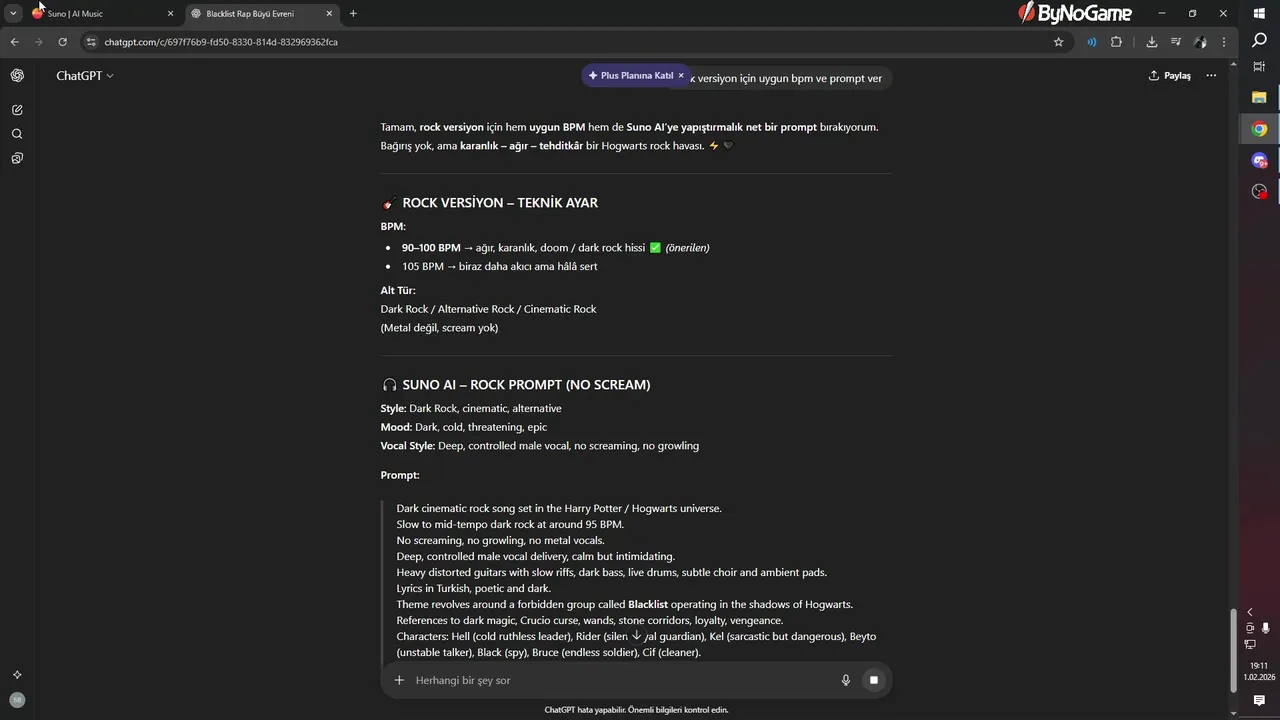Click the plus attach icon in composer
This screenshot has height=720, width=1280.
click(x=399, y=680)
